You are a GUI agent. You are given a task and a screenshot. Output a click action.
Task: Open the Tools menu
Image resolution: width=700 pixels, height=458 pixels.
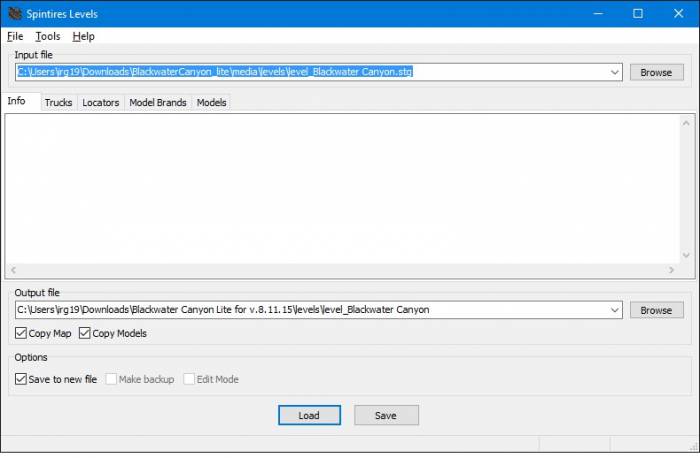(48, 37)
